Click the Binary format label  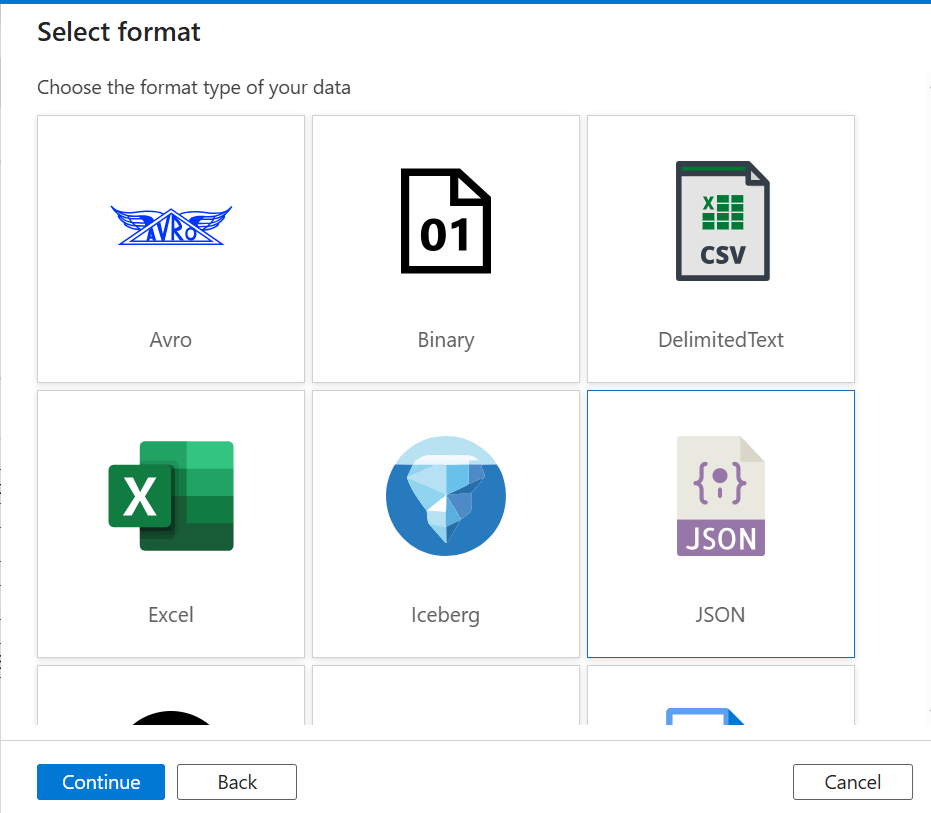click(446, 340)
